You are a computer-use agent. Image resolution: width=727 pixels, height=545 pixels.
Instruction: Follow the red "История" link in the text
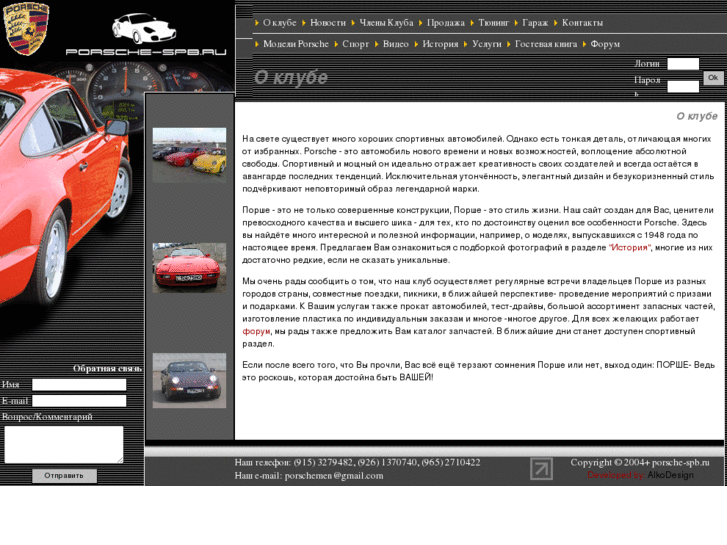click(630, 248)
